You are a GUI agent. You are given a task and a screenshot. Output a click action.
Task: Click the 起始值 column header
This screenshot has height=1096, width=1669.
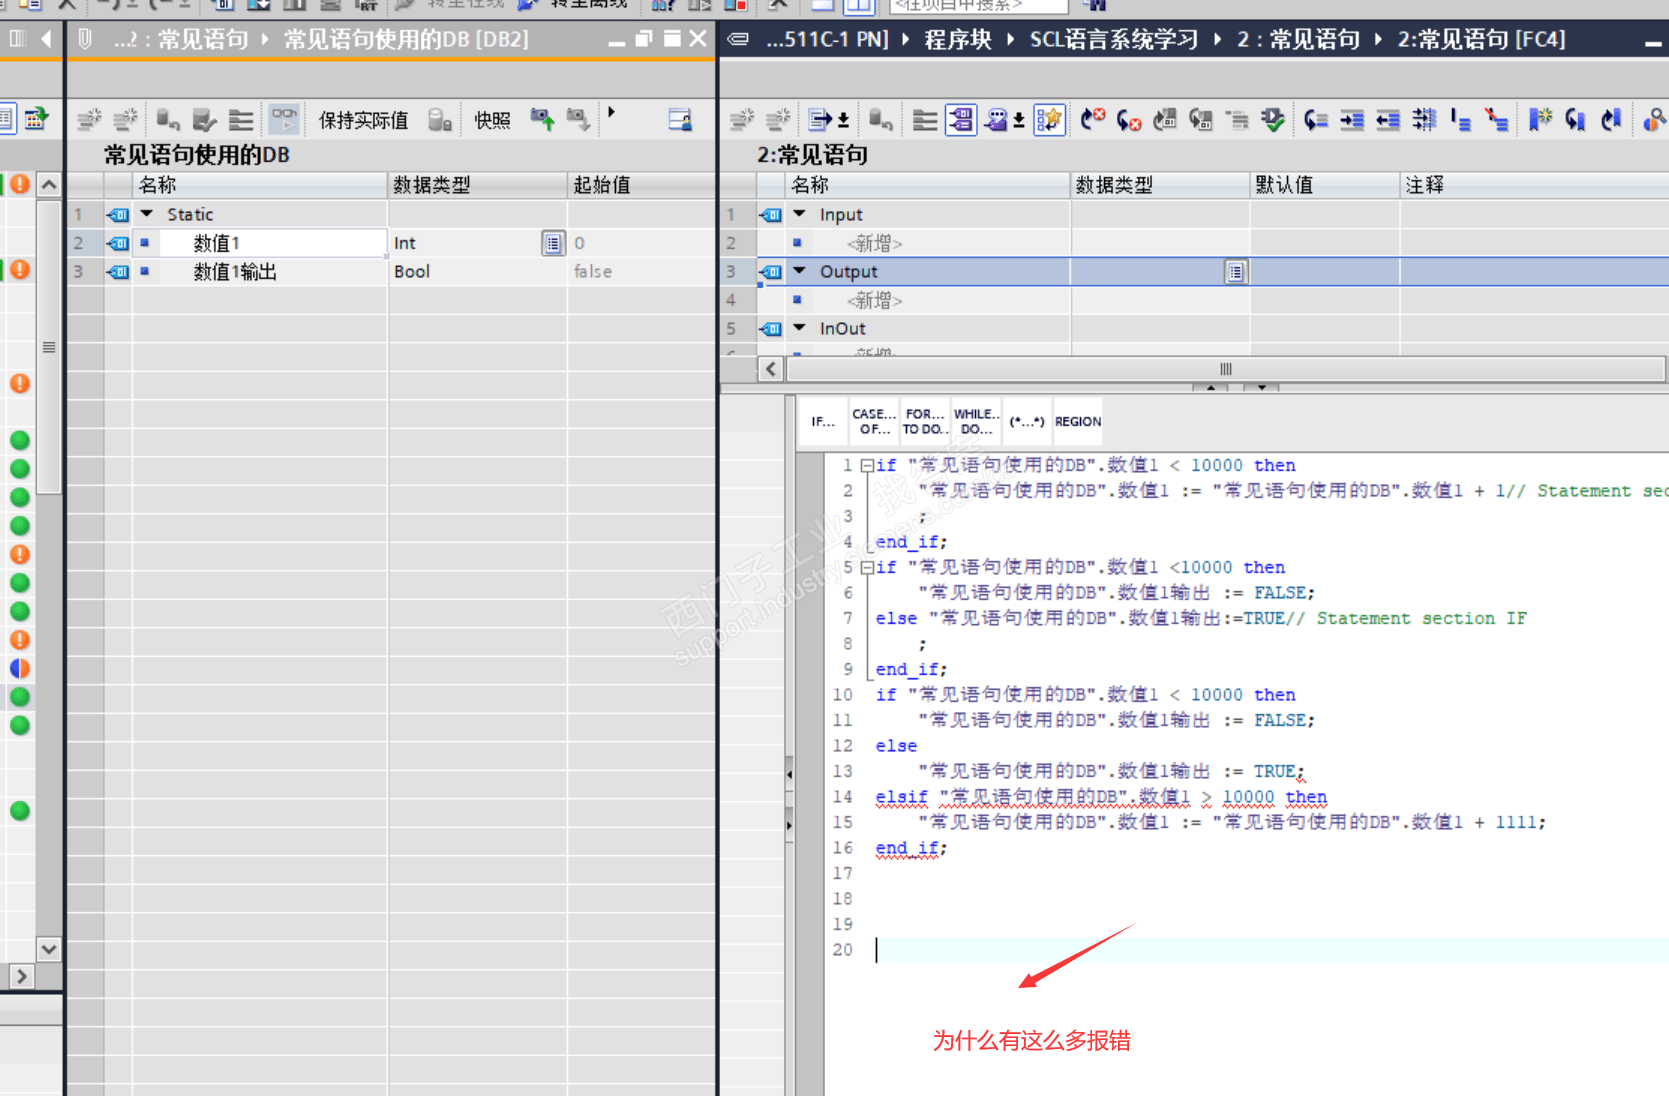(640, 185)
